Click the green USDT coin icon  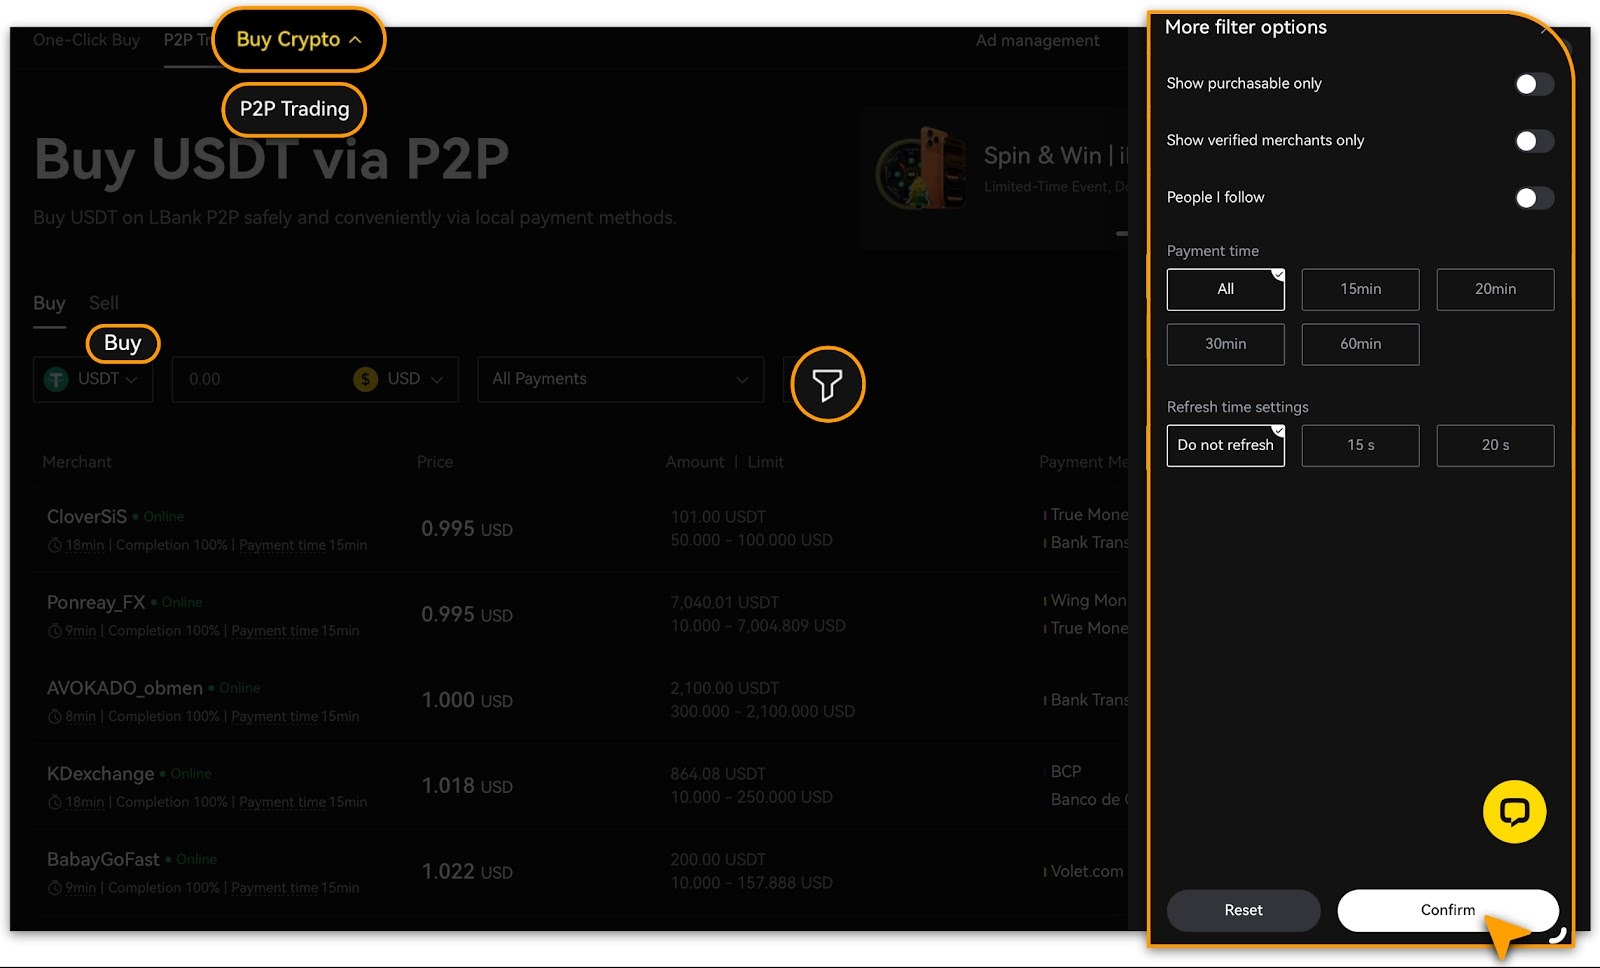[x=57, y=379]
